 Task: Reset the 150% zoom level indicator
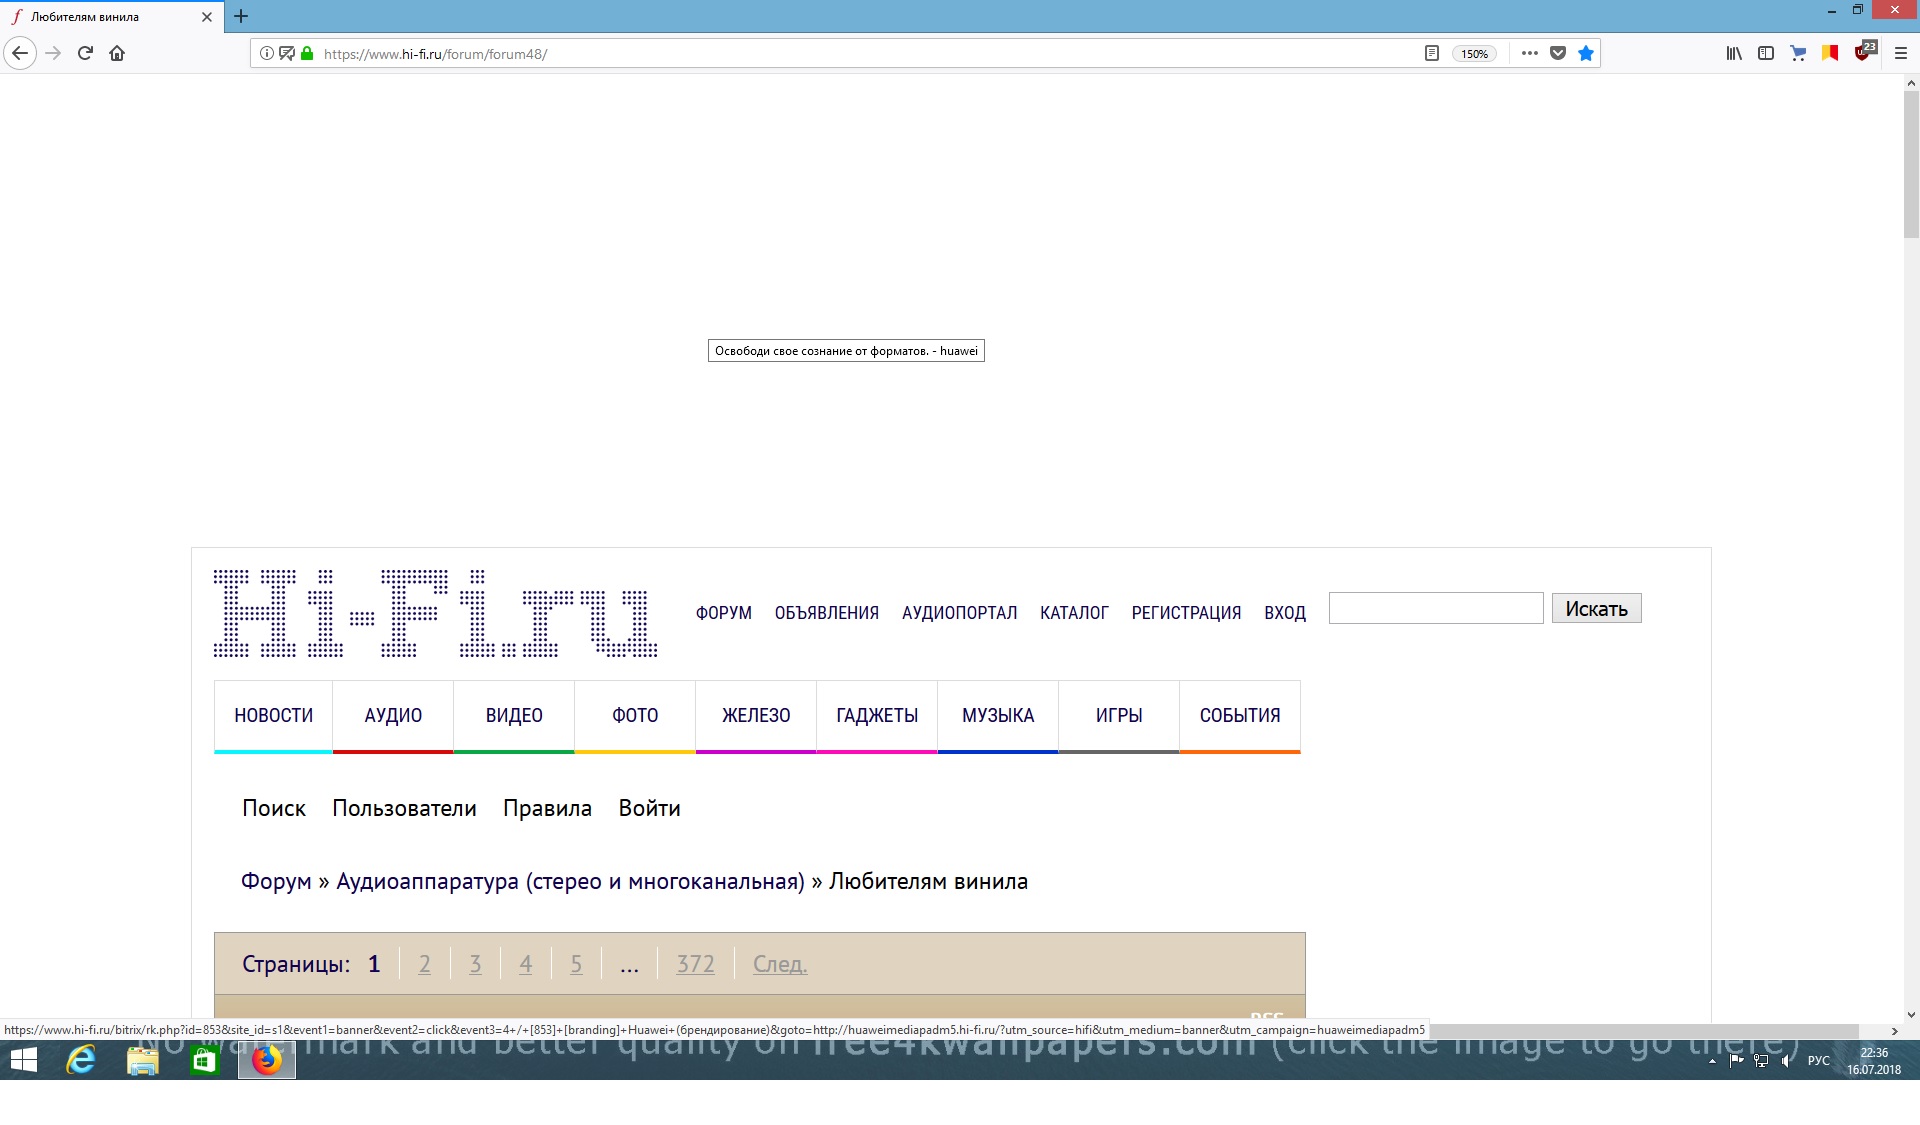tap(1474, 54)
